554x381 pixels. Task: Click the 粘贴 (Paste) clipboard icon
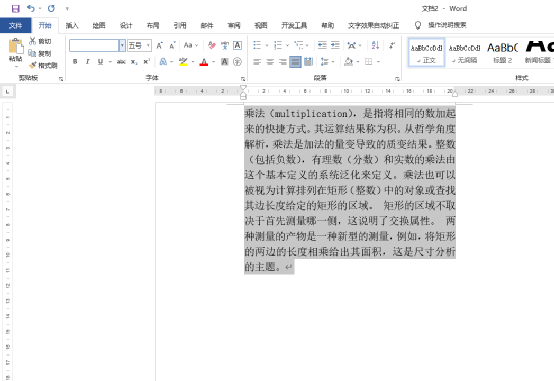16,46
